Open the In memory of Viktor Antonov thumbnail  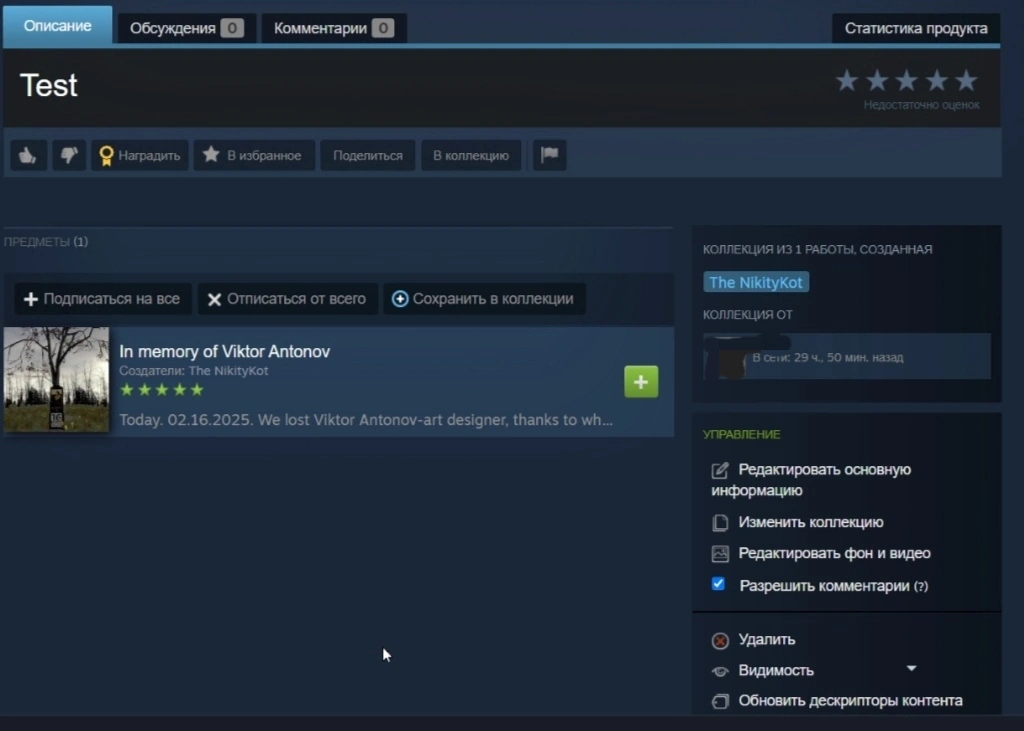click(x=56, y=380)
